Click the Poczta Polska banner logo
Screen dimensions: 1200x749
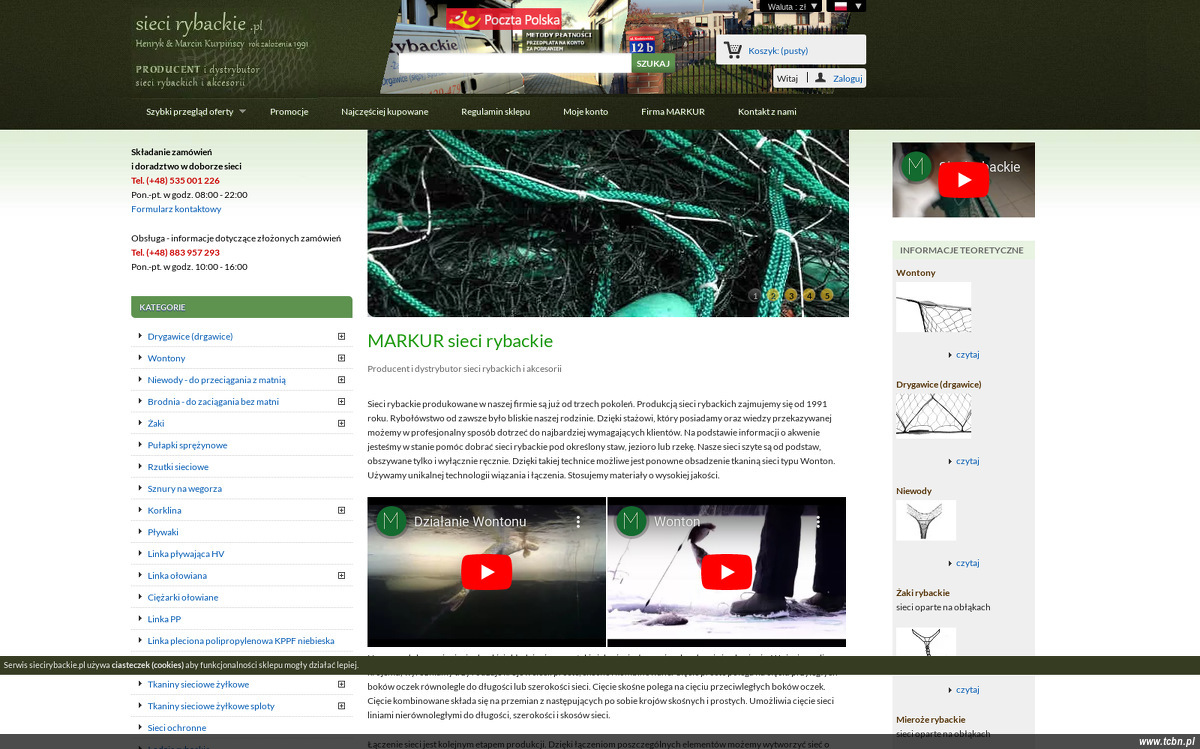(503, 19)
